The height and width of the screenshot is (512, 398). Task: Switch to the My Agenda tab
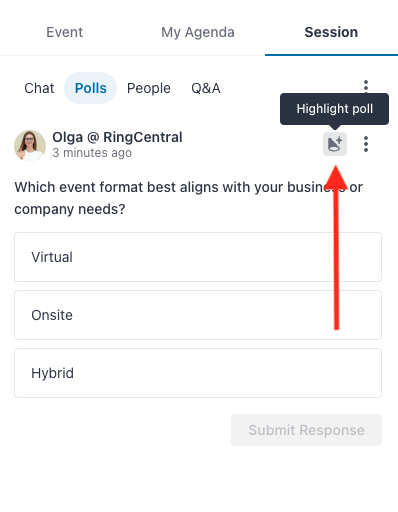198,32
